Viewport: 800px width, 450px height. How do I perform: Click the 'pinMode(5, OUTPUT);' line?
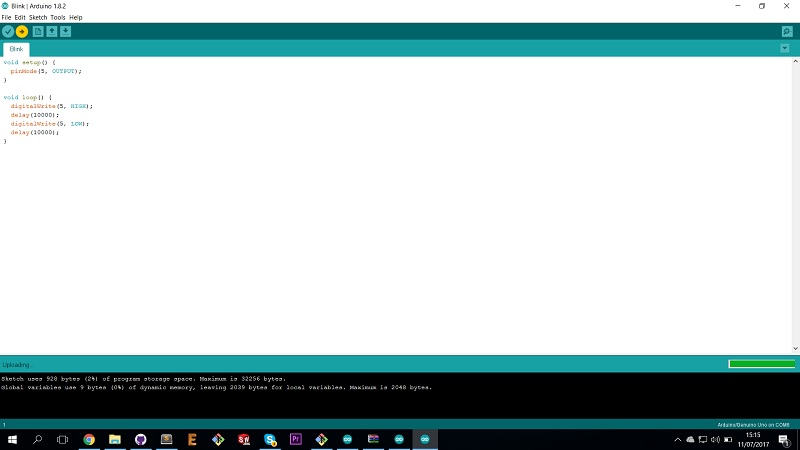[x=46, y=71]
